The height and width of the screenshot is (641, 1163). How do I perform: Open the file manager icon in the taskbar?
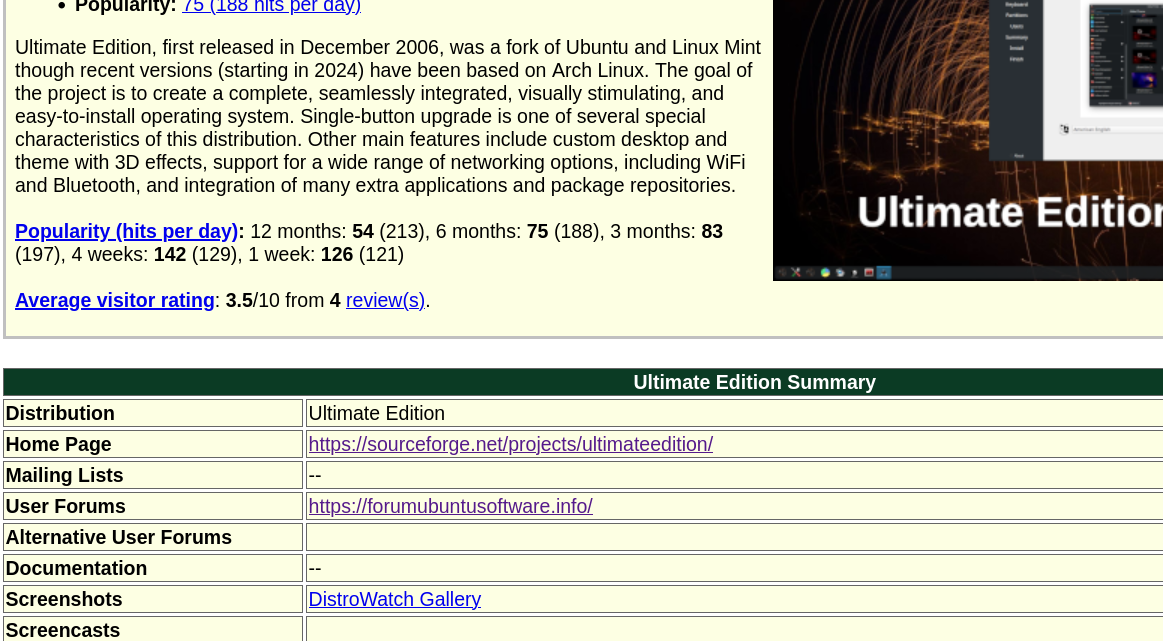(840, 272)
